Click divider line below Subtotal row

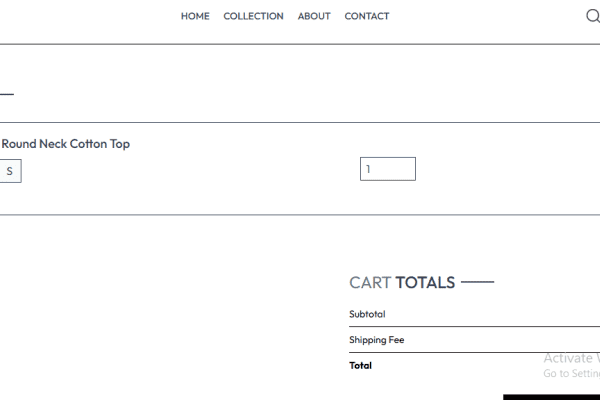point(474,327)
